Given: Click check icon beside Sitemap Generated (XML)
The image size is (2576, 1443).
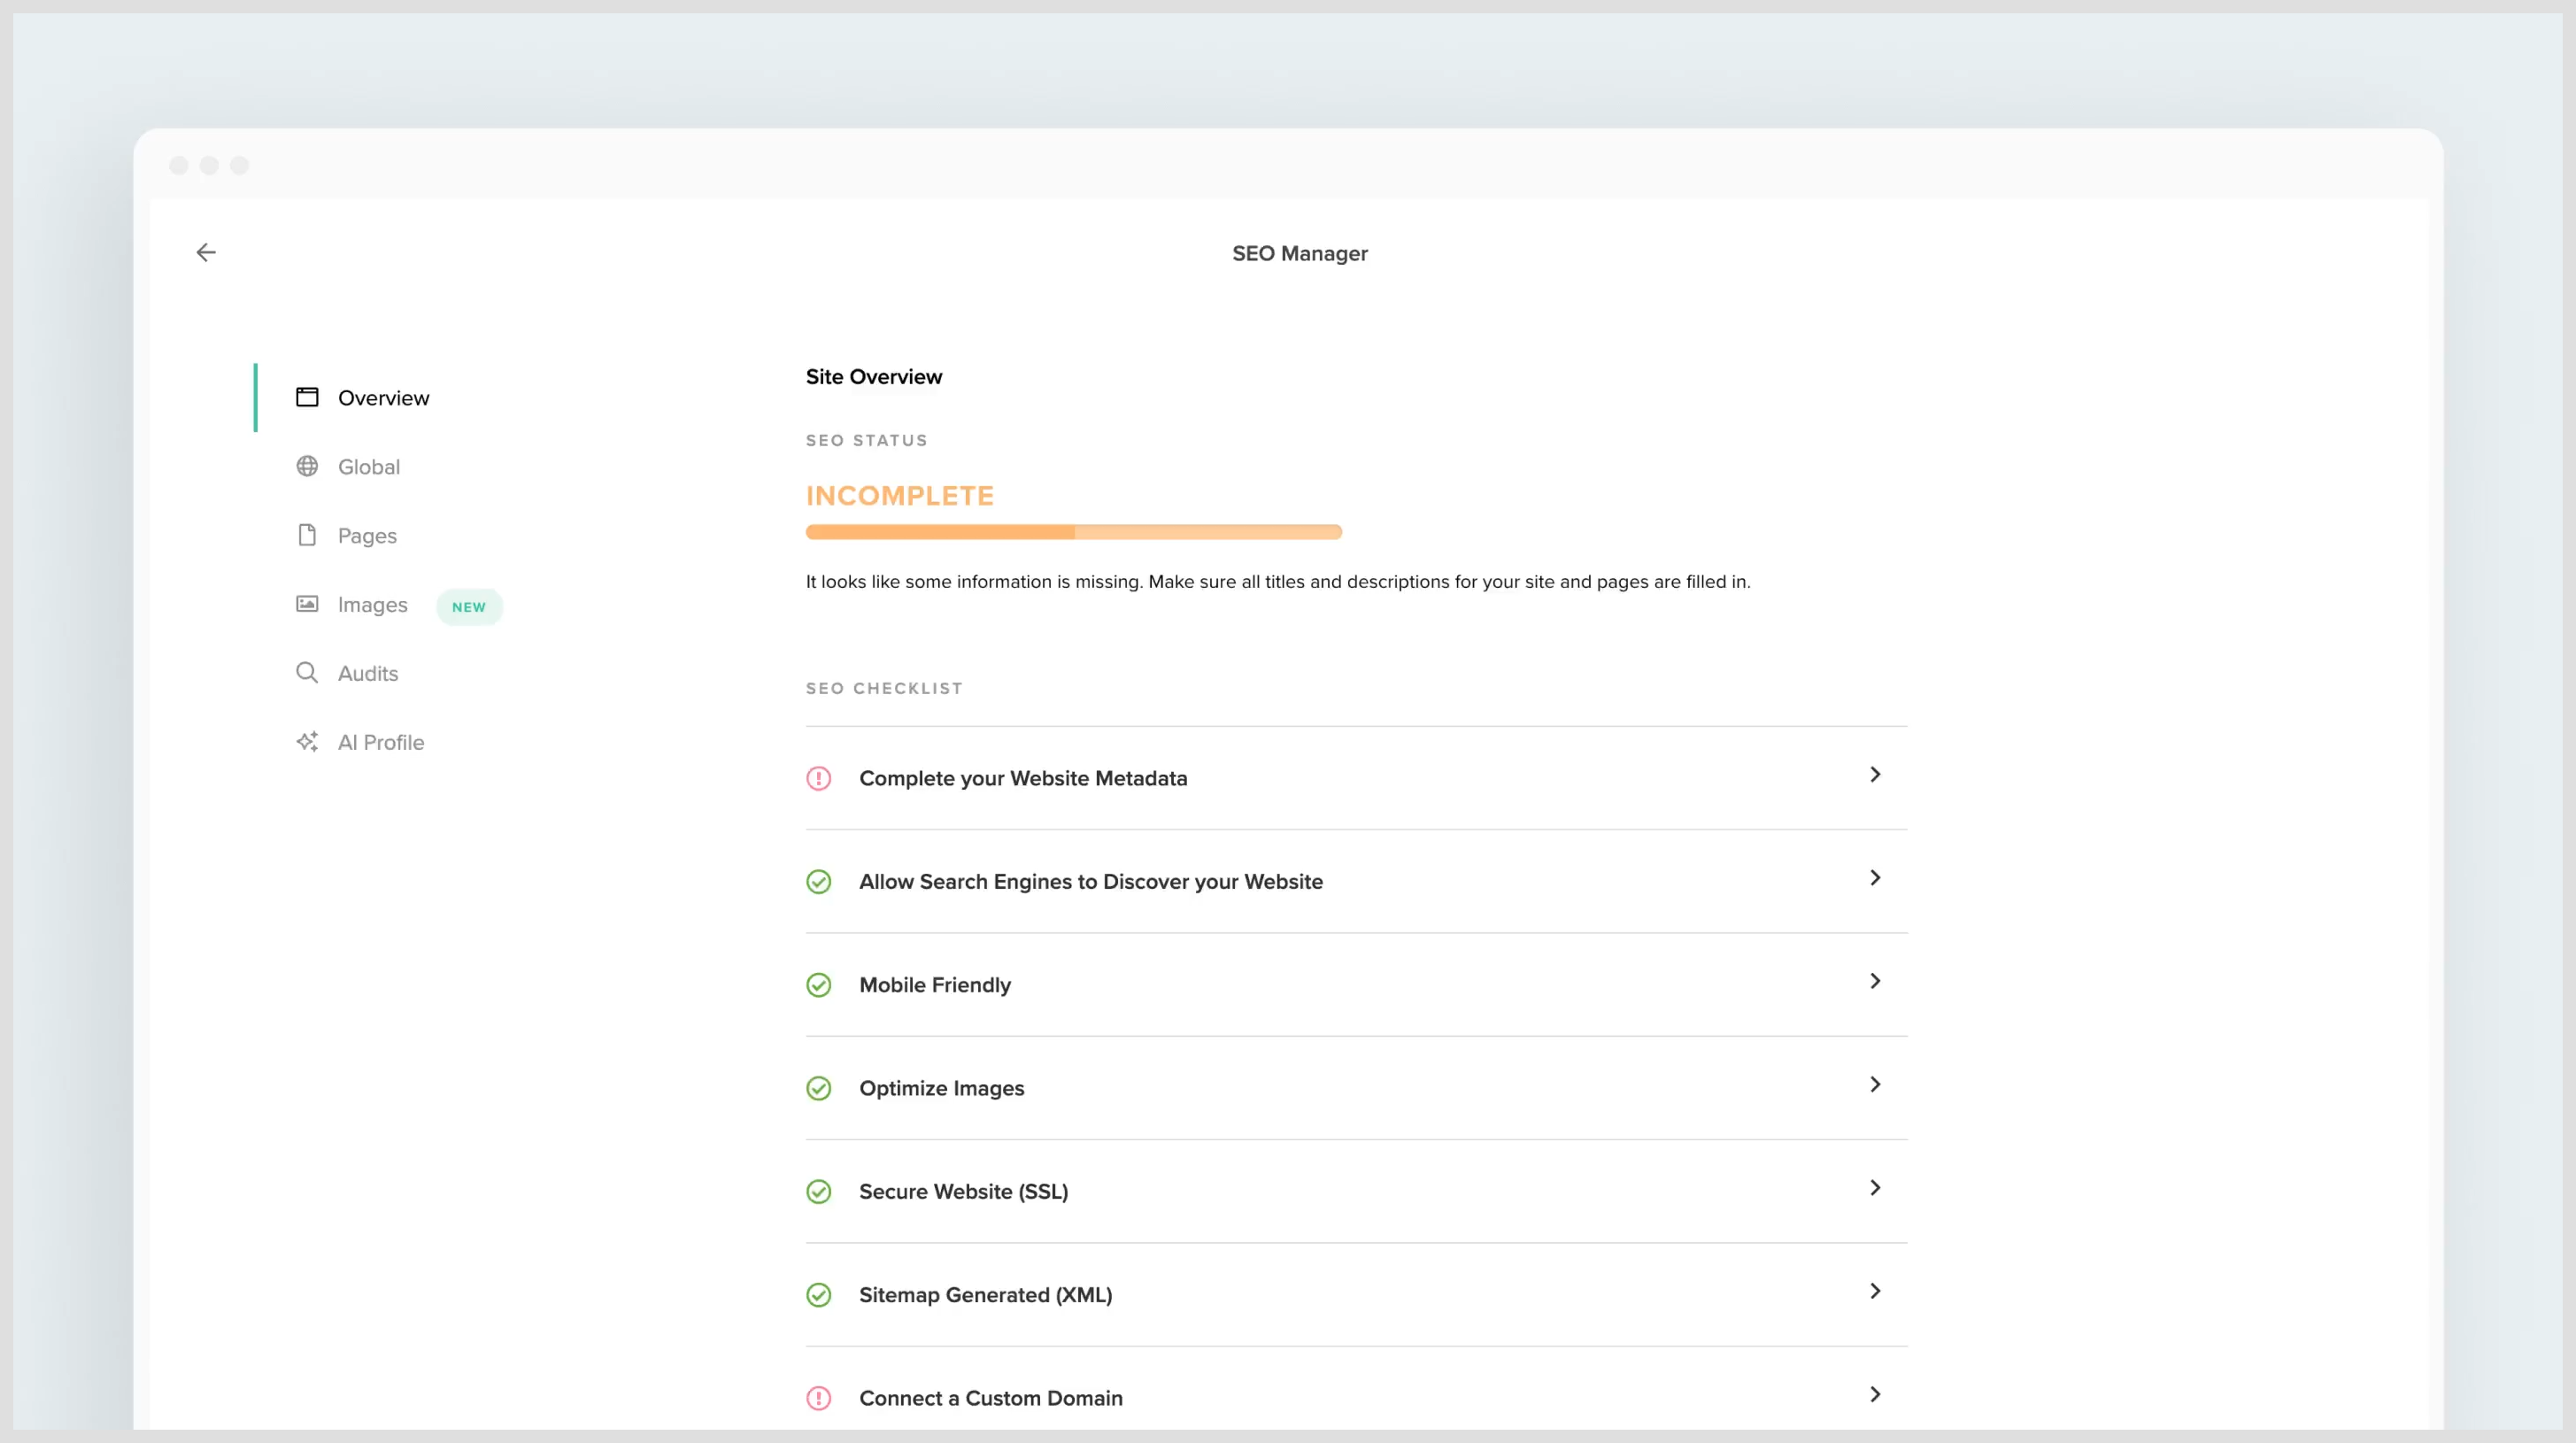Looking at the screenshot, I should click(x=819, y=1295).
